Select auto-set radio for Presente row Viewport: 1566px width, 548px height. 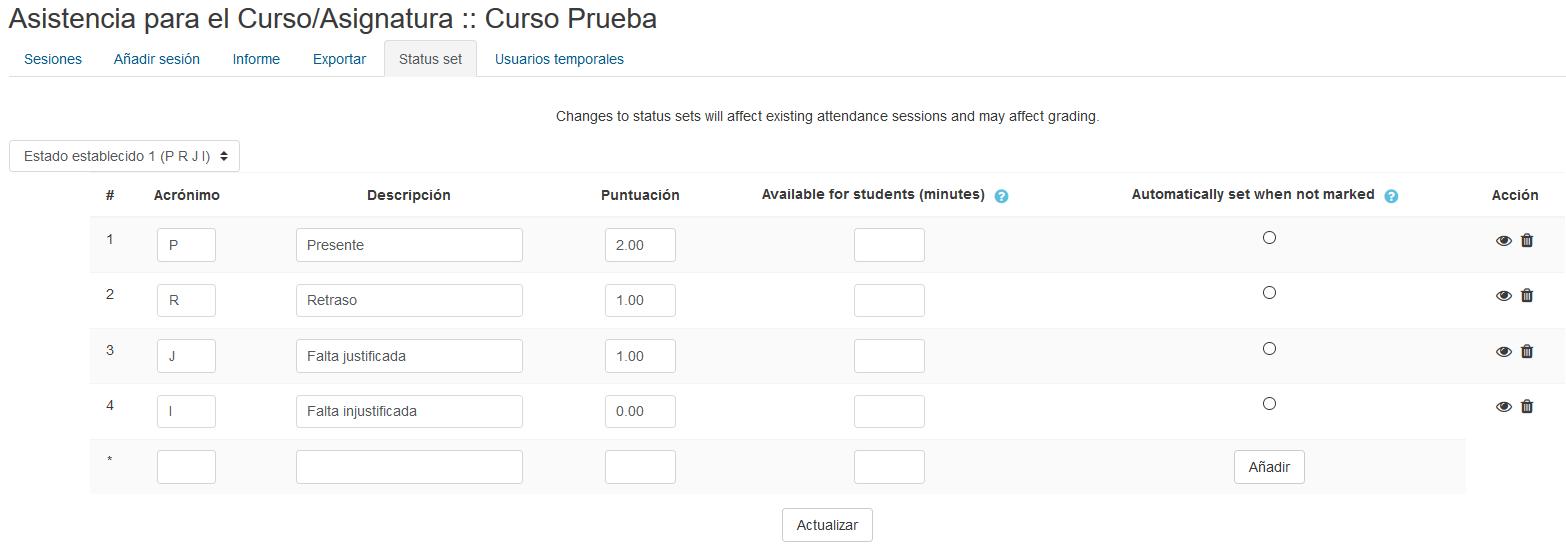[x=1269, y=238]
